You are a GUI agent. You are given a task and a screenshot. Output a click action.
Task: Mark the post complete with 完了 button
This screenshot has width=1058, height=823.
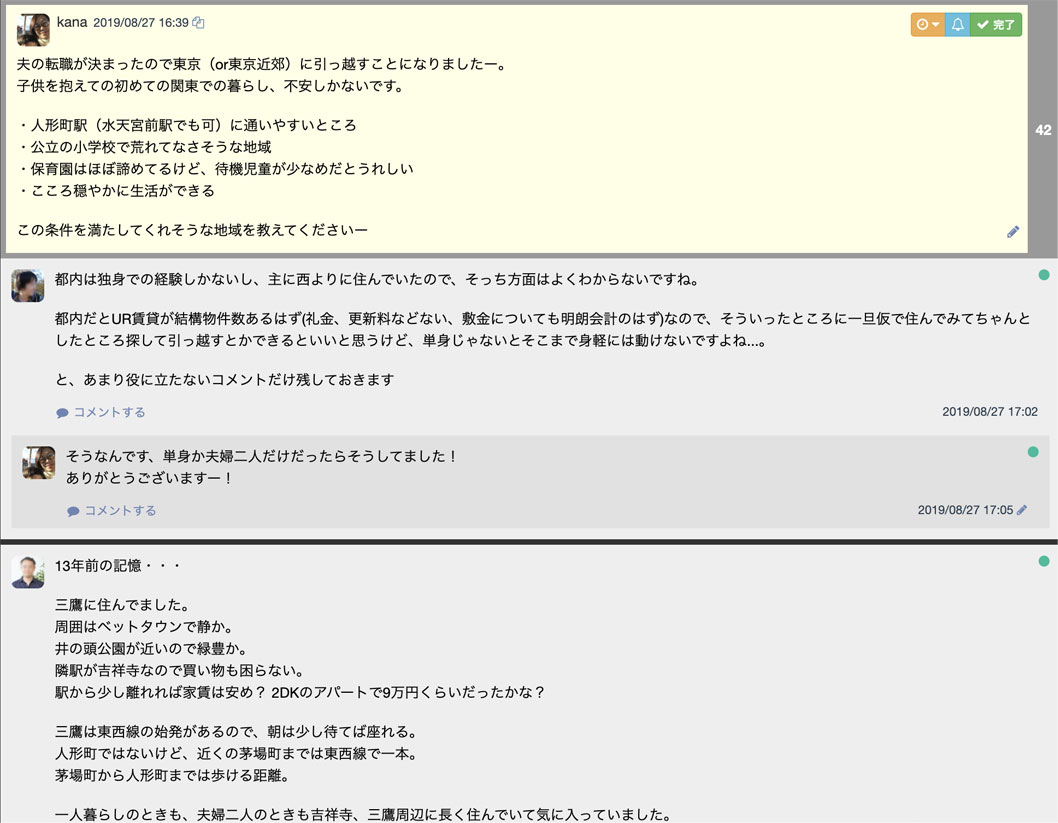click(996, 24)
